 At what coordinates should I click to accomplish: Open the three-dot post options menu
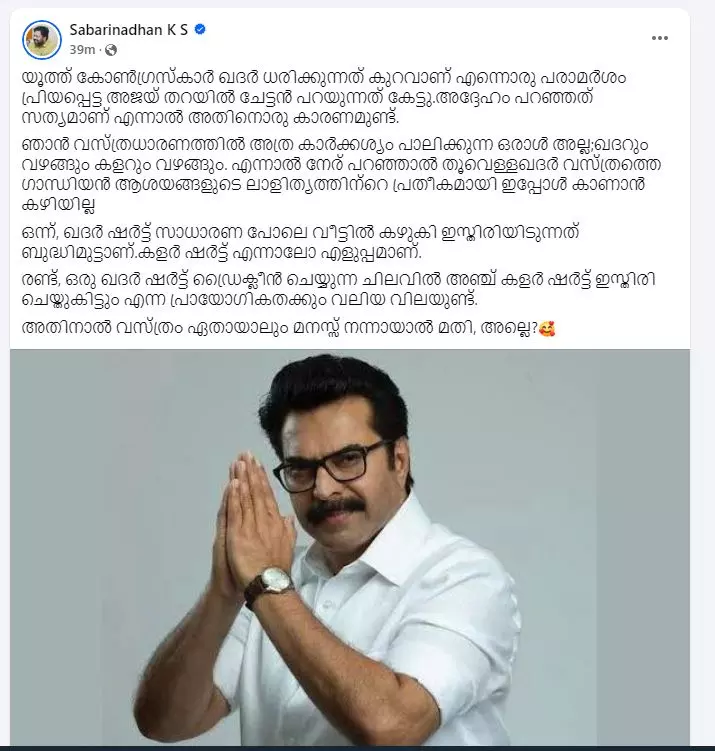659,38
